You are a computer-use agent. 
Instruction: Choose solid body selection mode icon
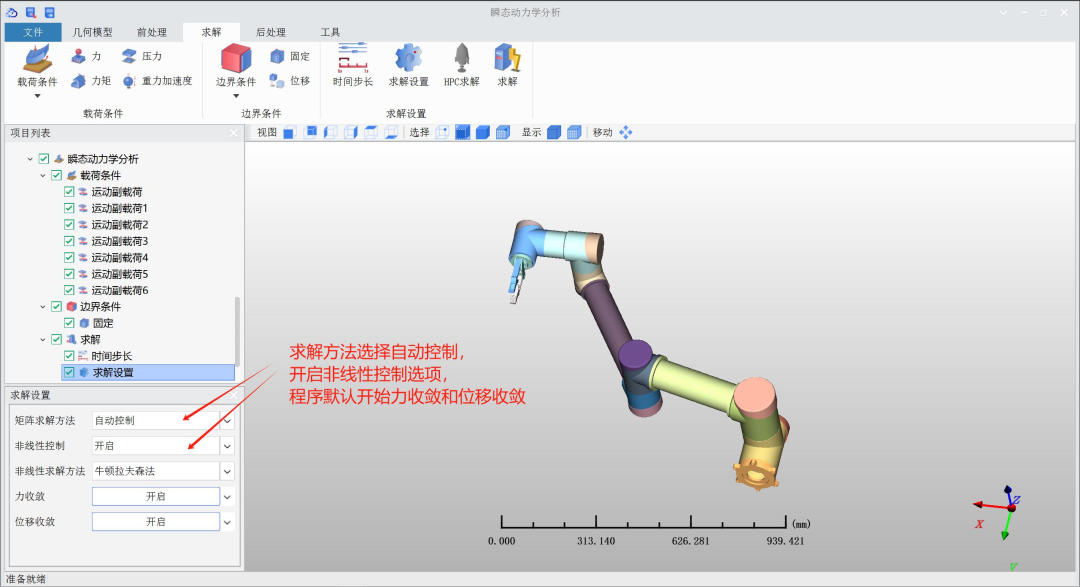[483, 132]
